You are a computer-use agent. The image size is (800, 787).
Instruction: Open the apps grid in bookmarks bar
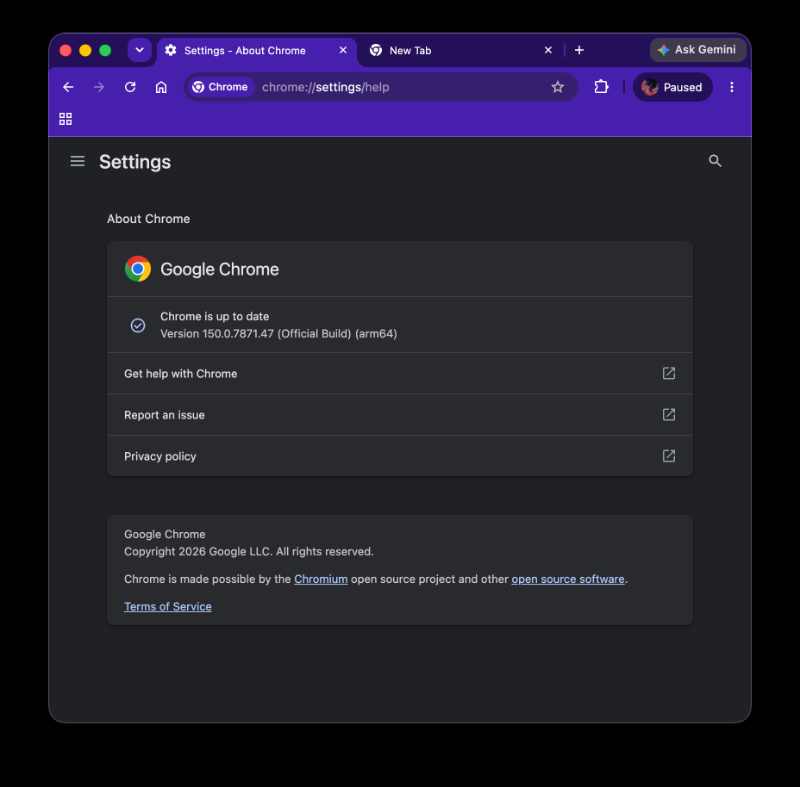pos(65,119)
